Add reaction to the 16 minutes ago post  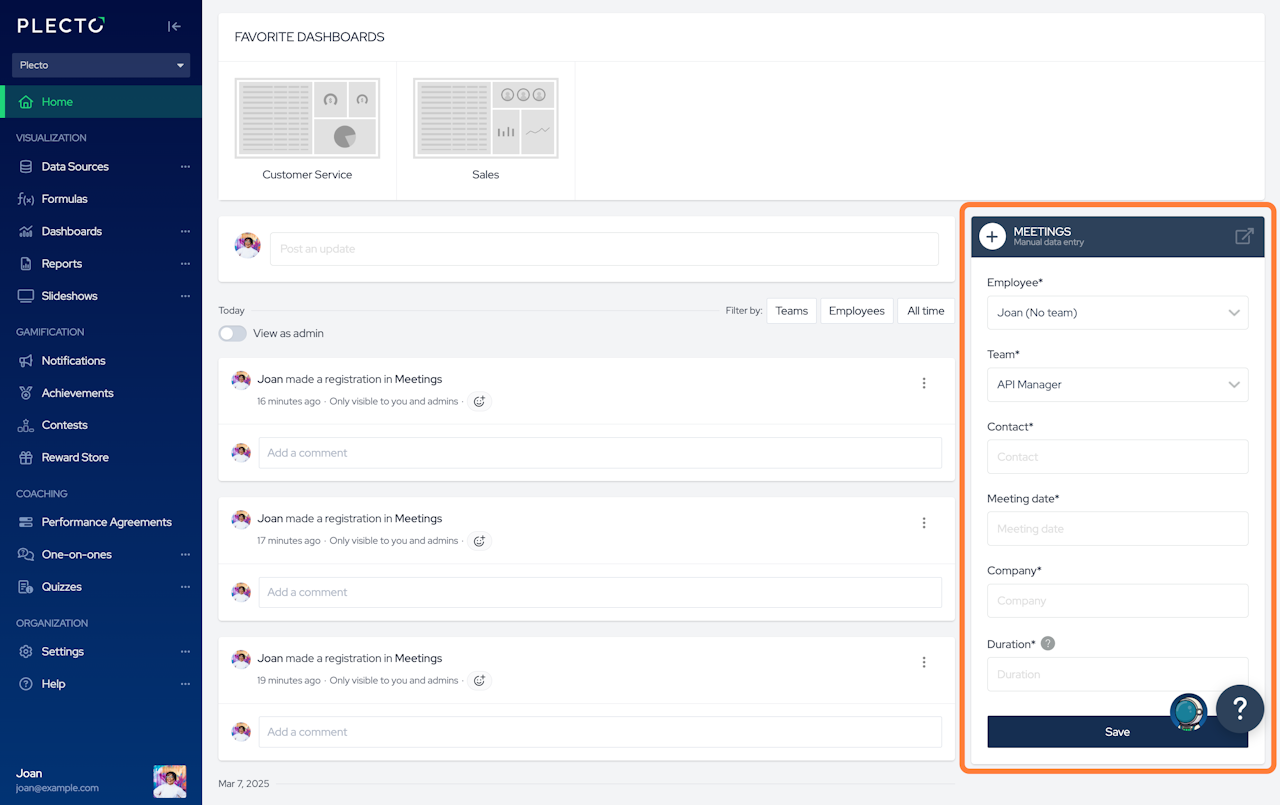(x=480, y=402)
